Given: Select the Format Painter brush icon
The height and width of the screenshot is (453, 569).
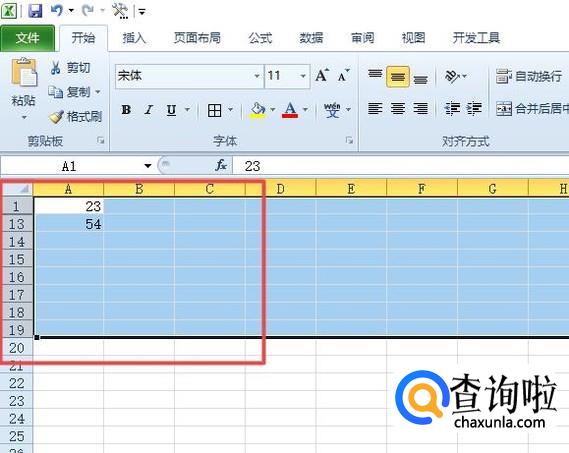Looking at the screenshot, I should point(56,117).
